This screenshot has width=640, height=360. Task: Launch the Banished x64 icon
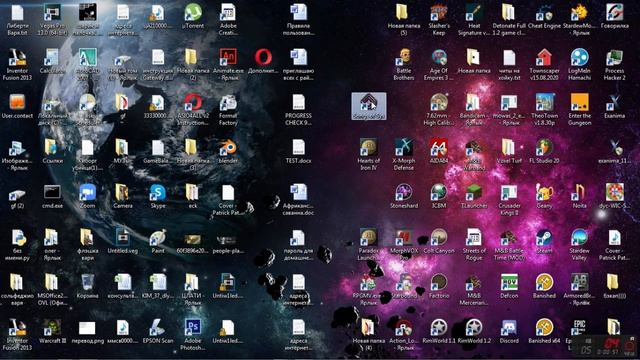tap(544, 331)
